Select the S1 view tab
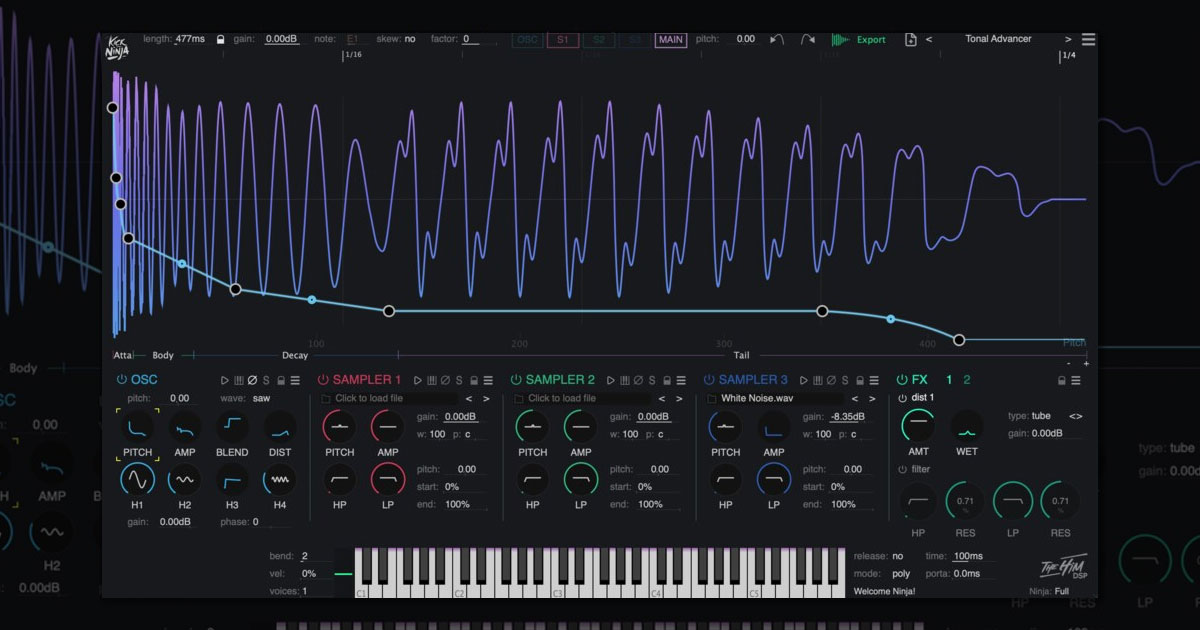Screen dimensions: 1200x630 [x=562, y=40]
